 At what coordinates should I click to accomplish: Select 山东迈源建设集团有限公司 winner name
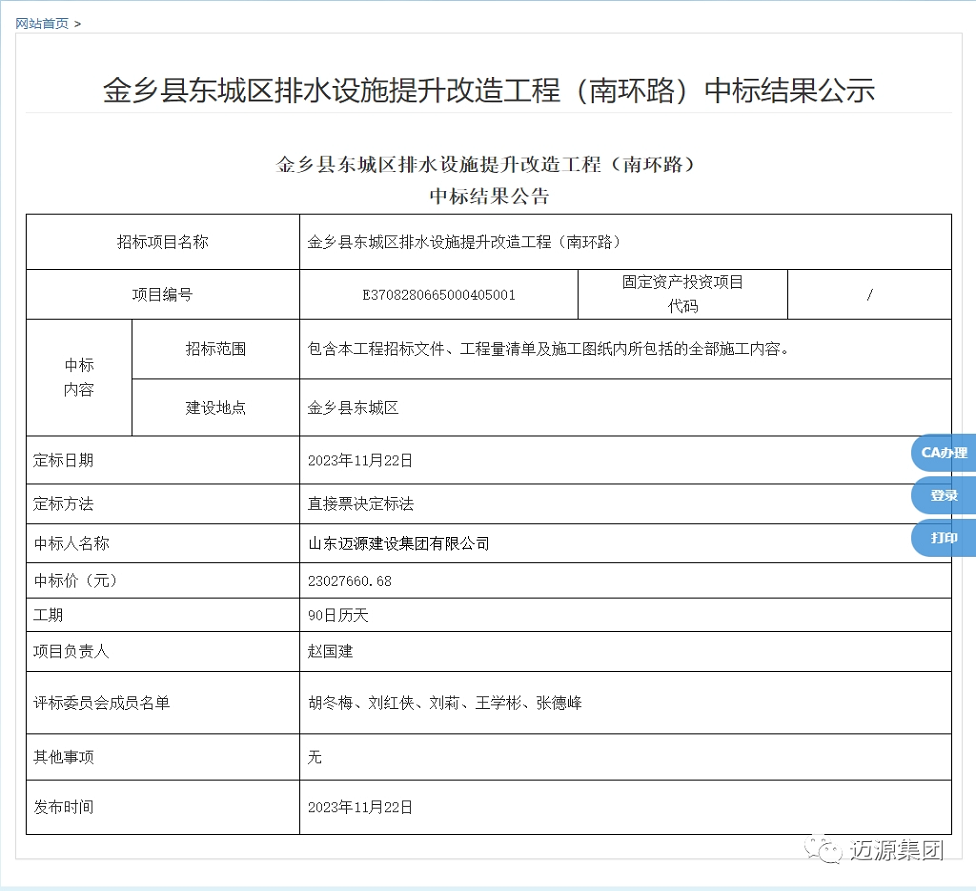pos(398,544)
